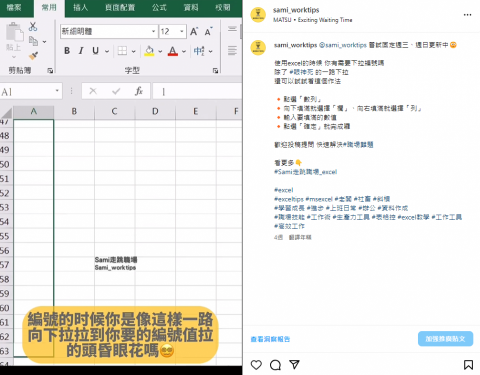Click the sami_worktips avatar in the post header
Screen dimensions: 480x375
point(258,15)
